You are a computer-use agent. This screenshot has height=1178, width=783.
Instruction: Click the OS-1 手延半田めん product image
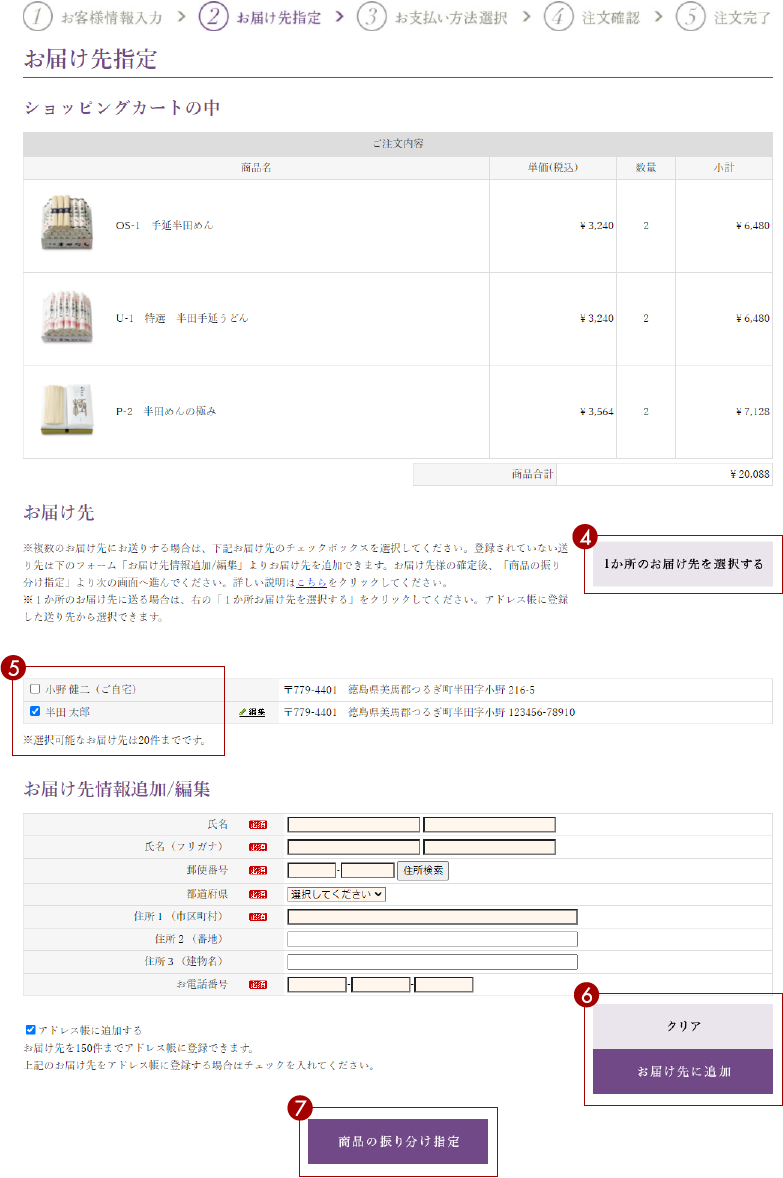(66, 224)
